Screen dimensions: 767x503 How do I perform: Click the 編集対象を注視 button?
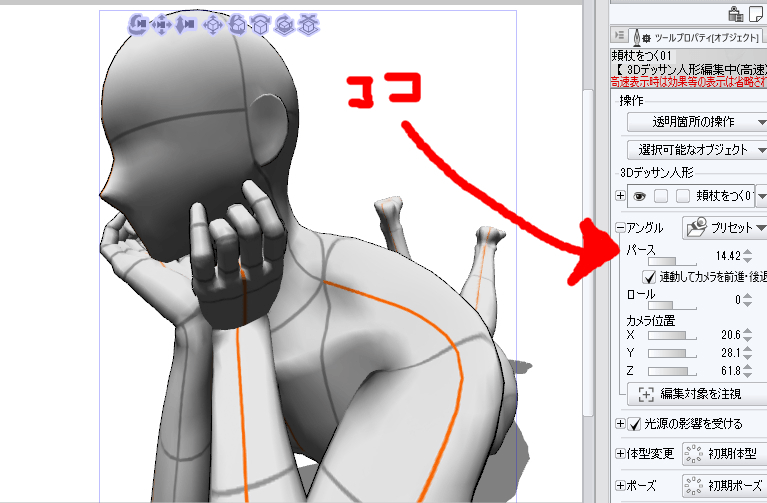(697, 394)
